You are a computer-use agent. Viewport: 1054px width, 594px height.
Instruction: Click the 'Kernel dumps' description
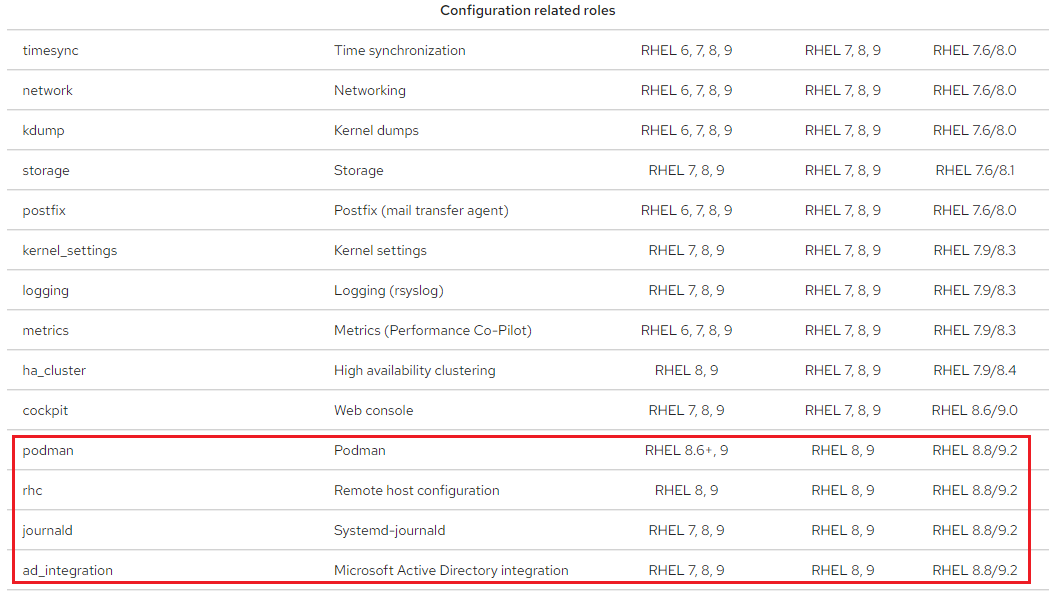click(376, 130)
